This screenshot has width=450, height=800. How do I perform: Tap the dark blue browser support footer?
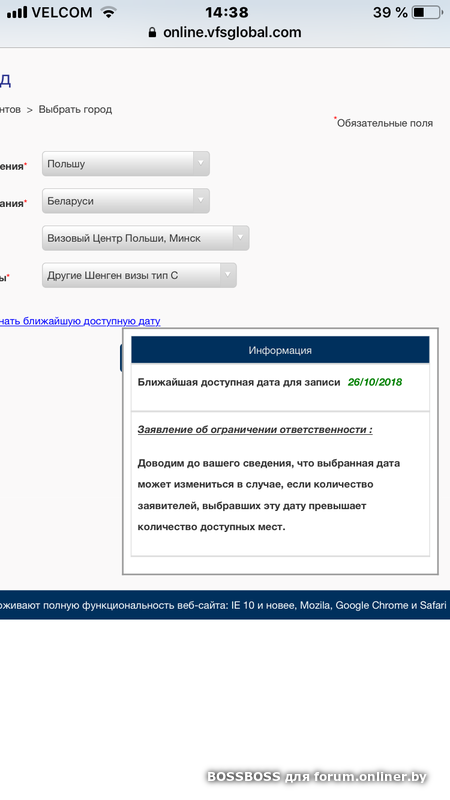[x=225, y=605]
